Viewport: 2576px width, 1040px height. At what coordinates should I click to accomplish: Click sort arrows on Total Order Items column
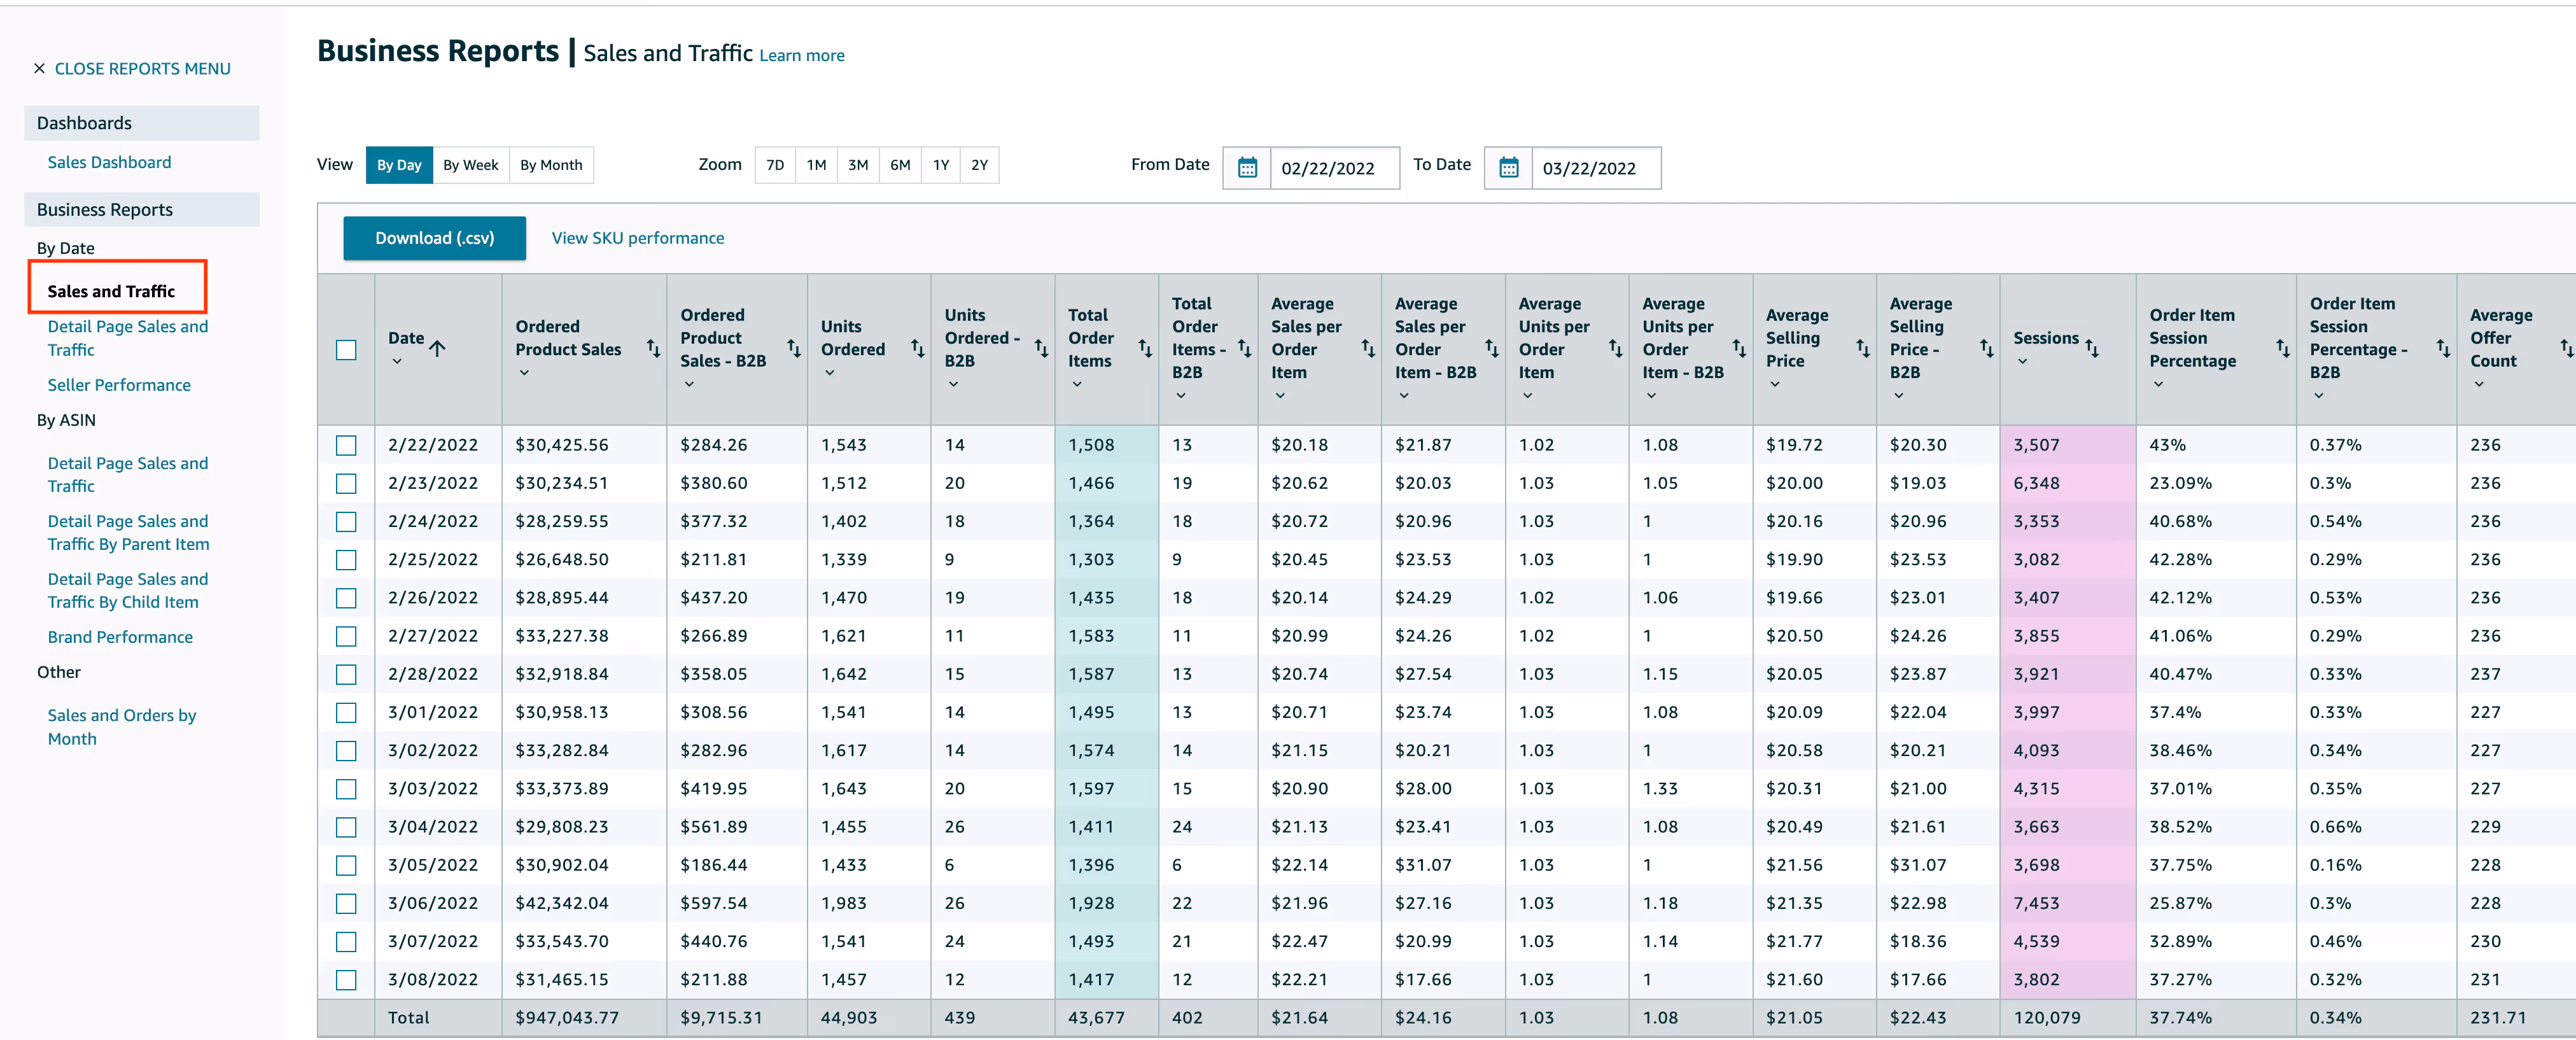[x=1145, y=348]
